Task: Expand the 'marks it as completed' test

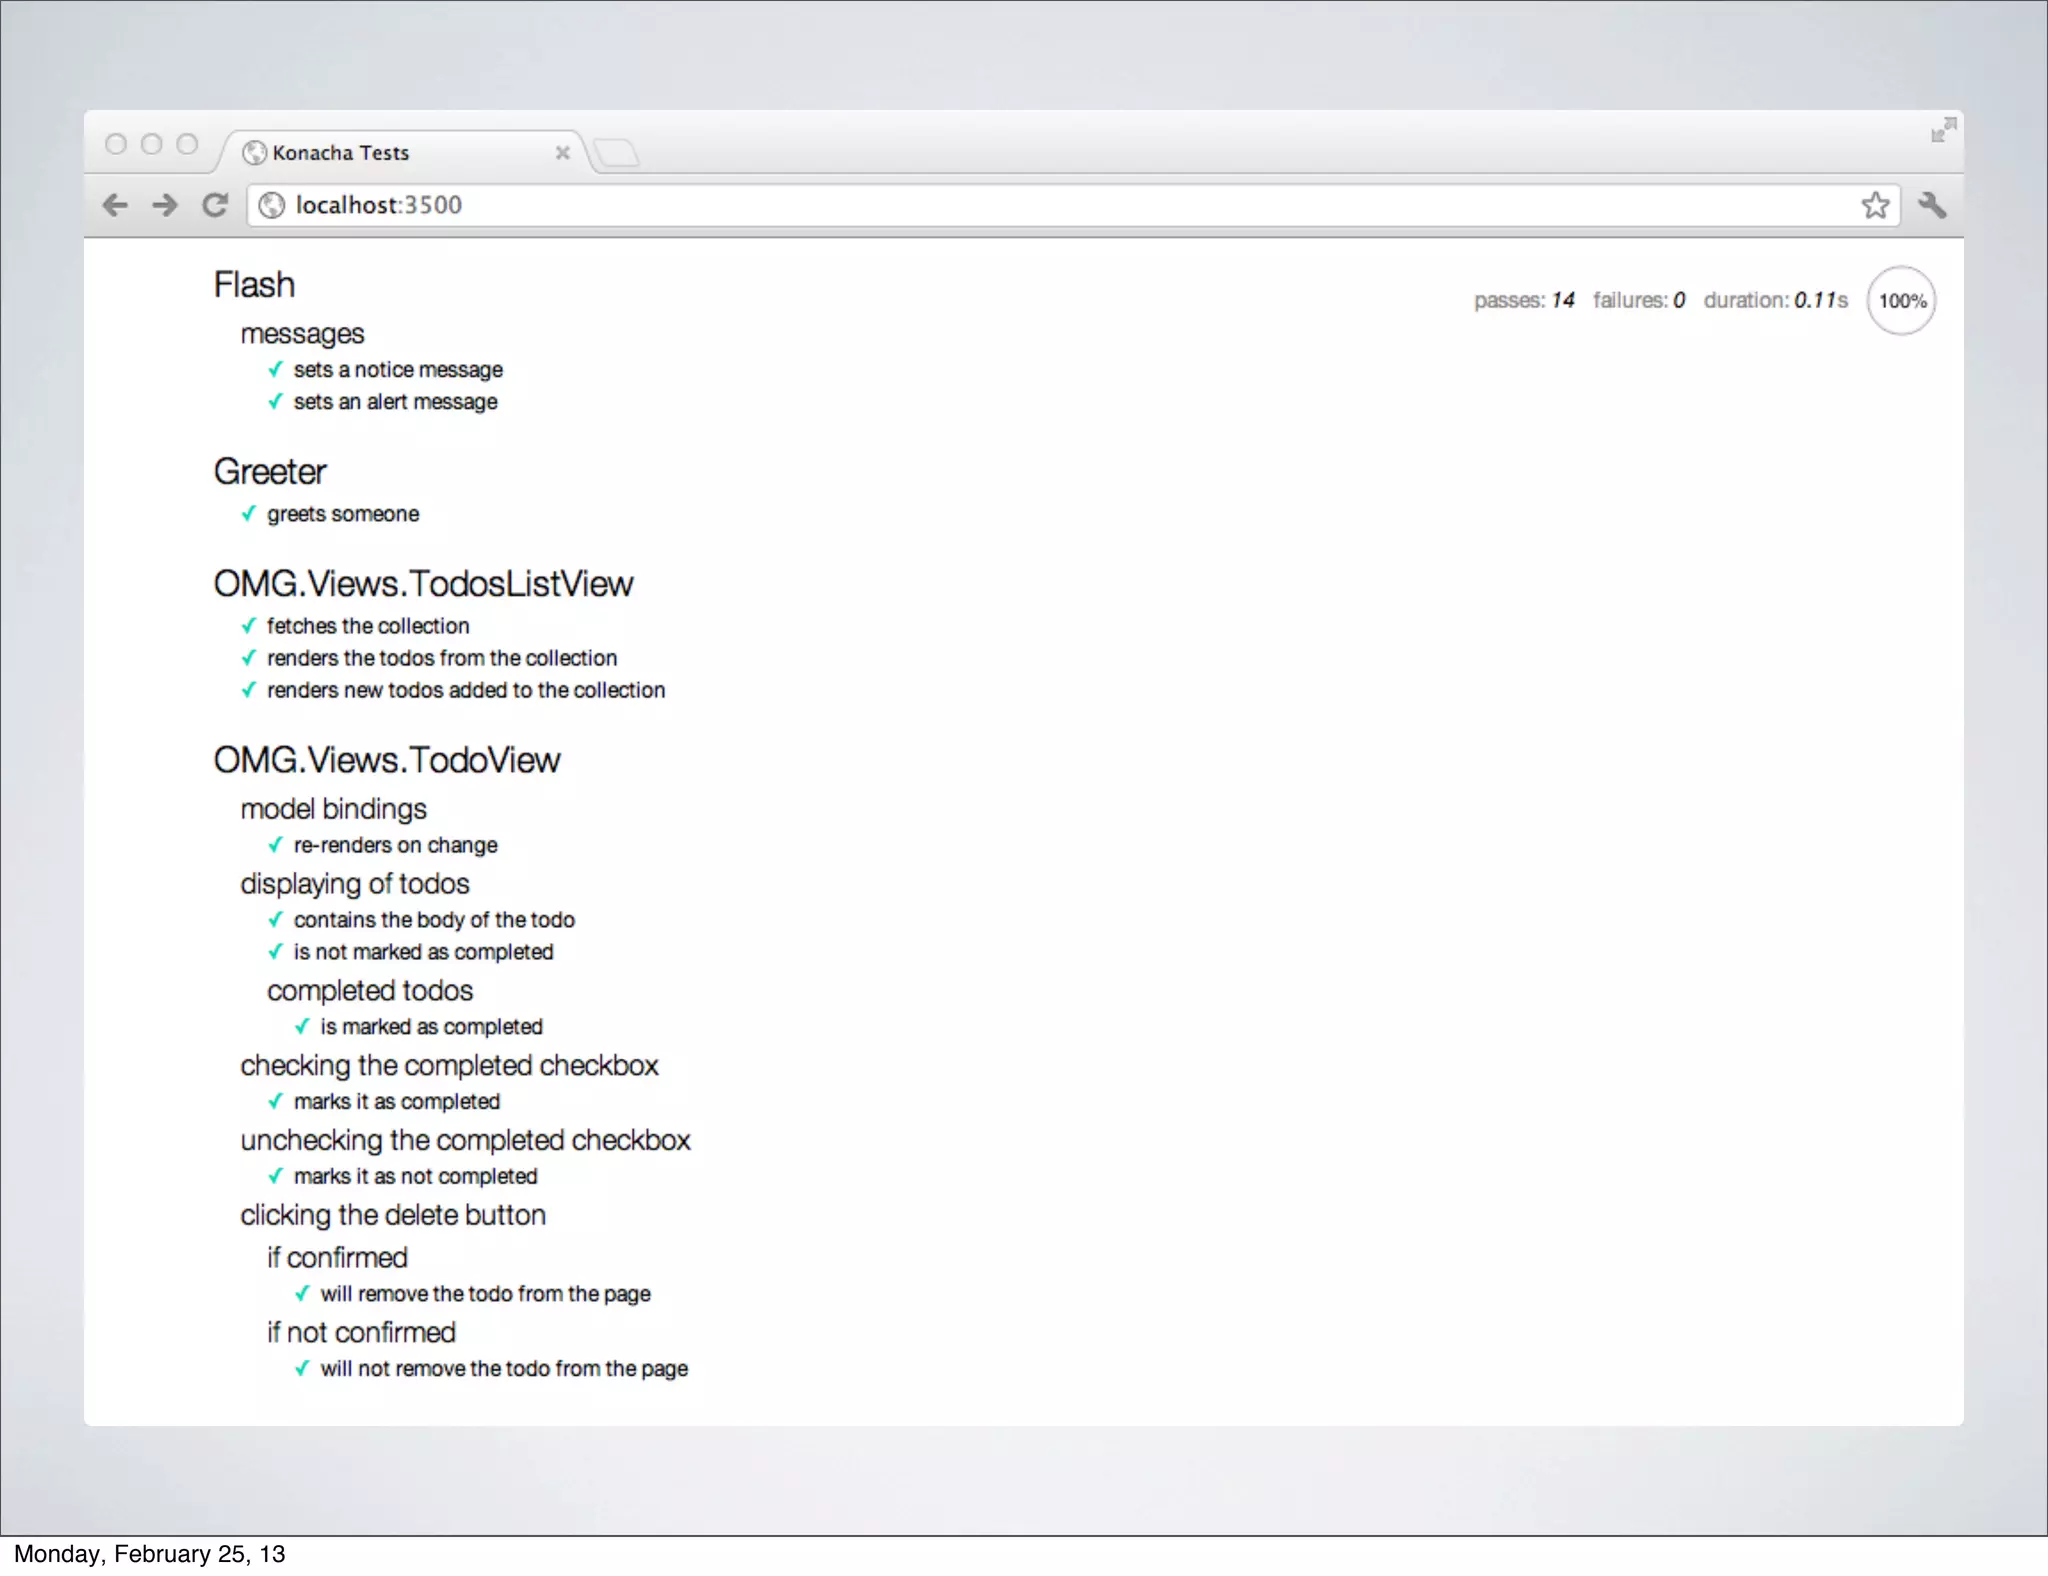Action: point(396,1102)
